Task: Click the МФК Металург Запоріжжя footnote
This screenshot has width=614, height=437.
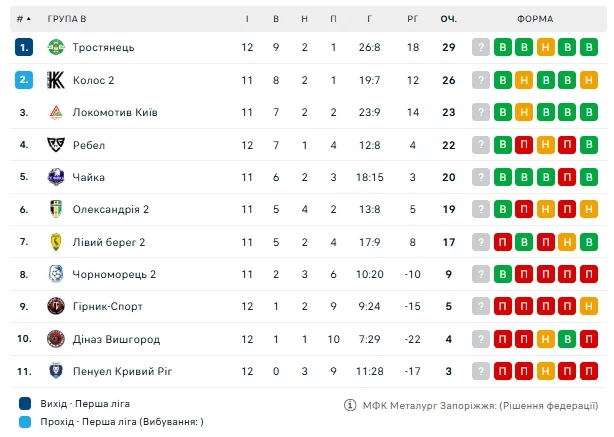Action: [475, 405]
